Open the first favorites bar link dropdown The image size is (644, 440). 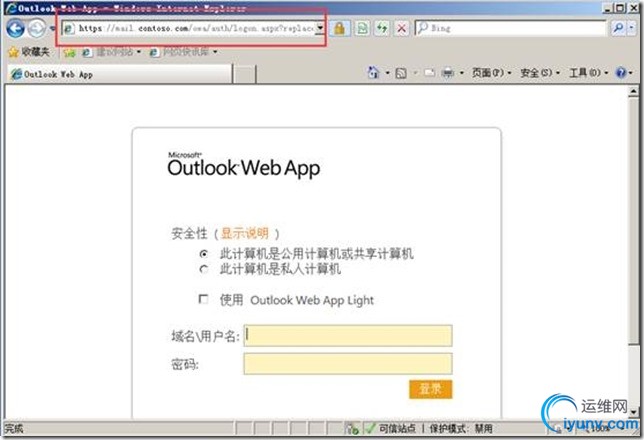138,52
